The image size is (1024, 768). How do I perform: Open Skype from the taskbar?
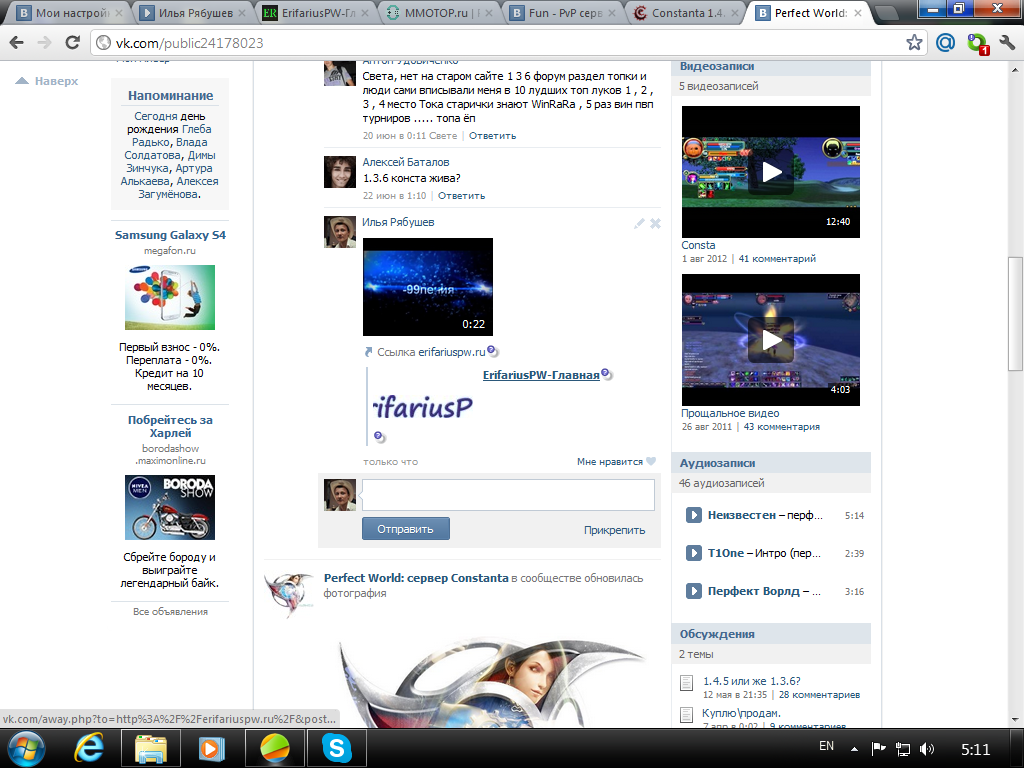337,748
